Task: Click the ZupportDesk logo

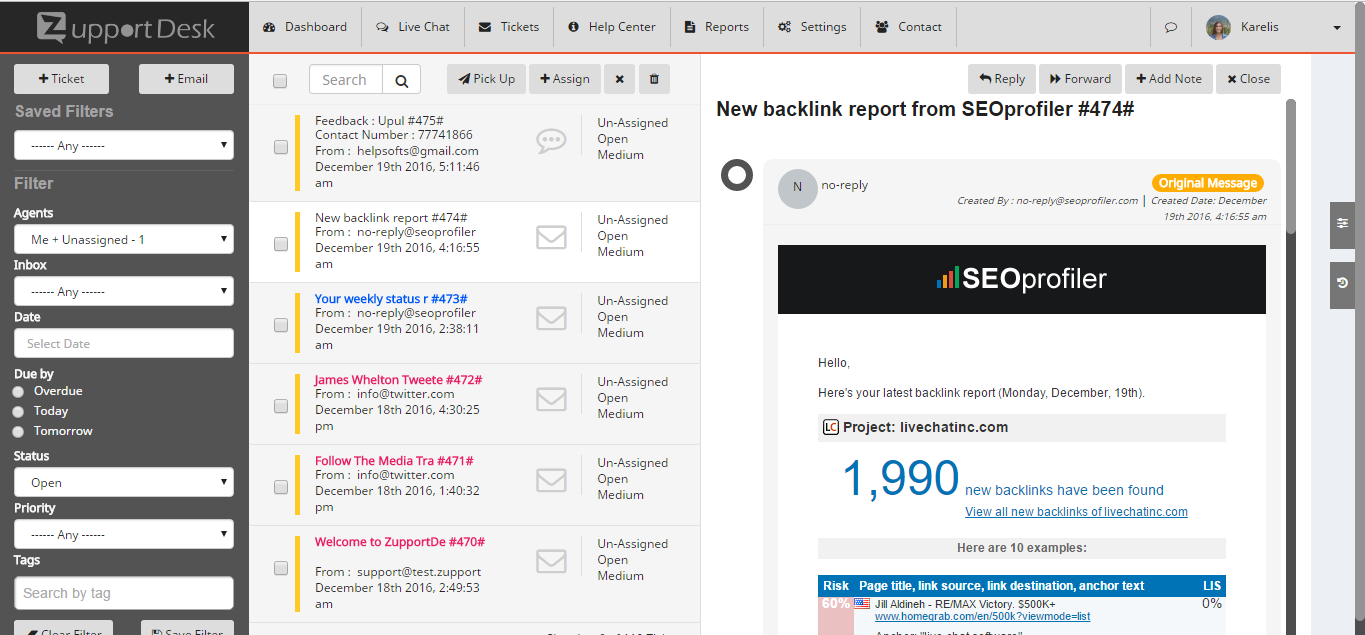Action: pos(125,27)
